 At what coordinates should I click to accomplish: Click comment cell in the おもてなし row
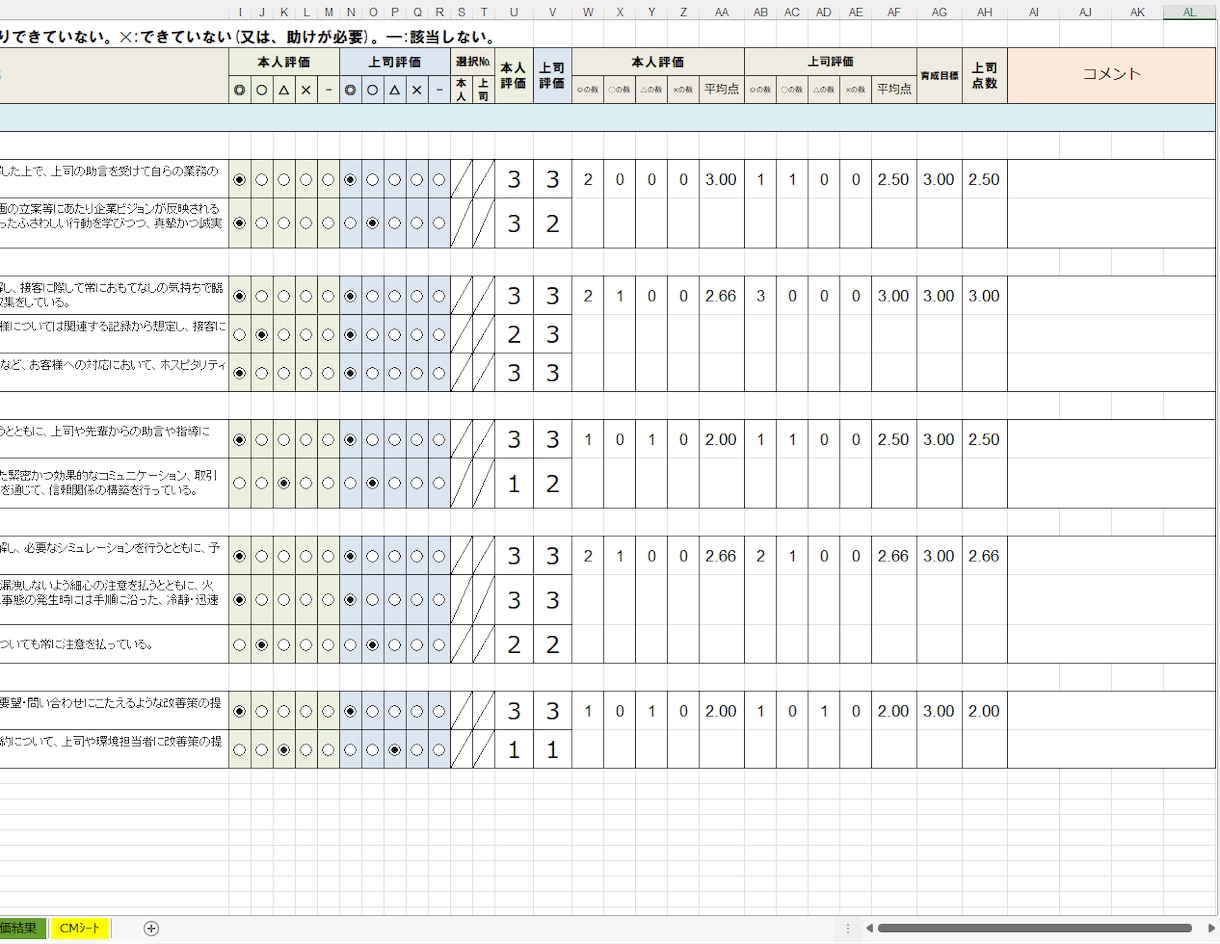pyautogui.click(x=1111, y=296)
